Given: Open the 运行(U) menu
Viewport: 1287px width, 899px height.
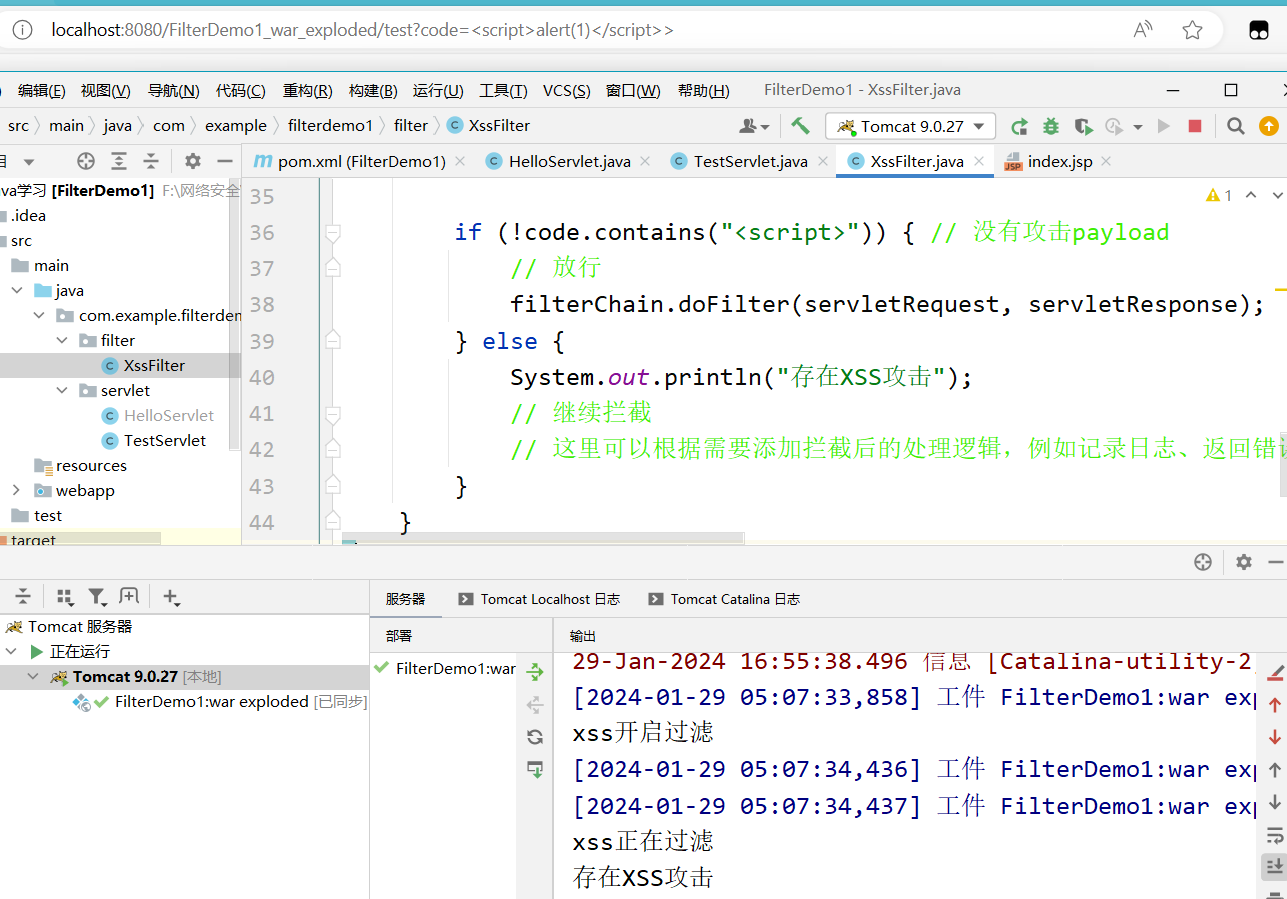Looking at the screenshot, I should pos(438,91).
